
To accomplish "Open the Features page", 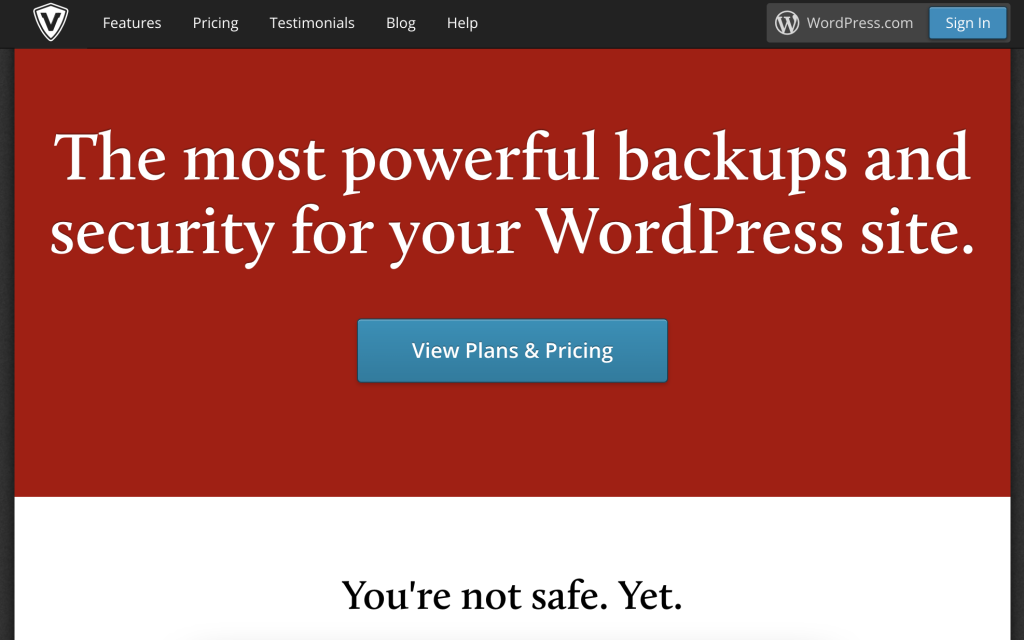I will [132, 23].
